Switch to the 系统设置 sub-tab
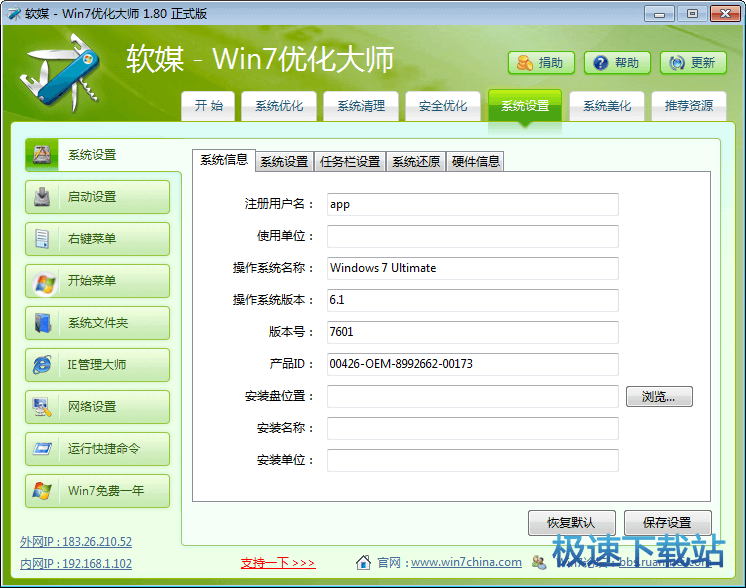This screenshot has height=588, width=746. coord(285,162)
